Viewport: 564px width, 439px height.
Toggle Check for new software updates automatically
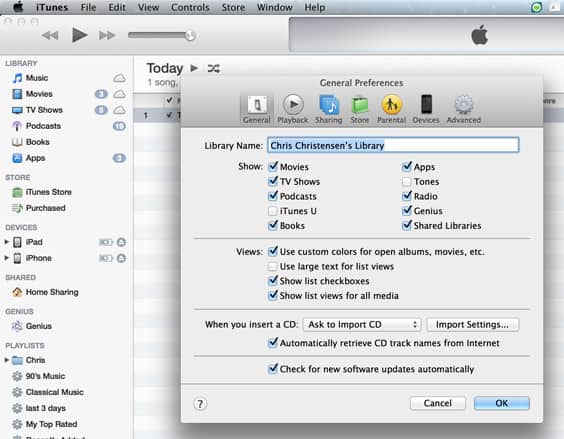pos(273,369)
